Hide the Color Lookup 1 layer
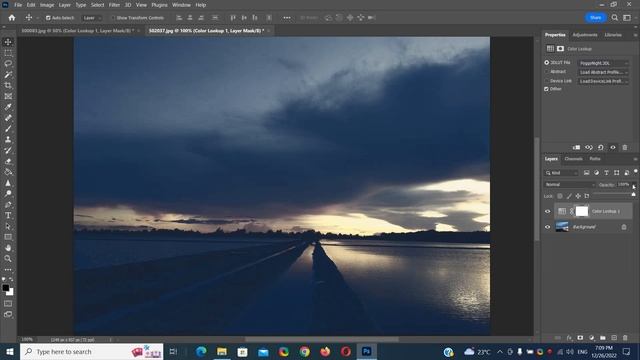640x360 pixels. [548, 211]
